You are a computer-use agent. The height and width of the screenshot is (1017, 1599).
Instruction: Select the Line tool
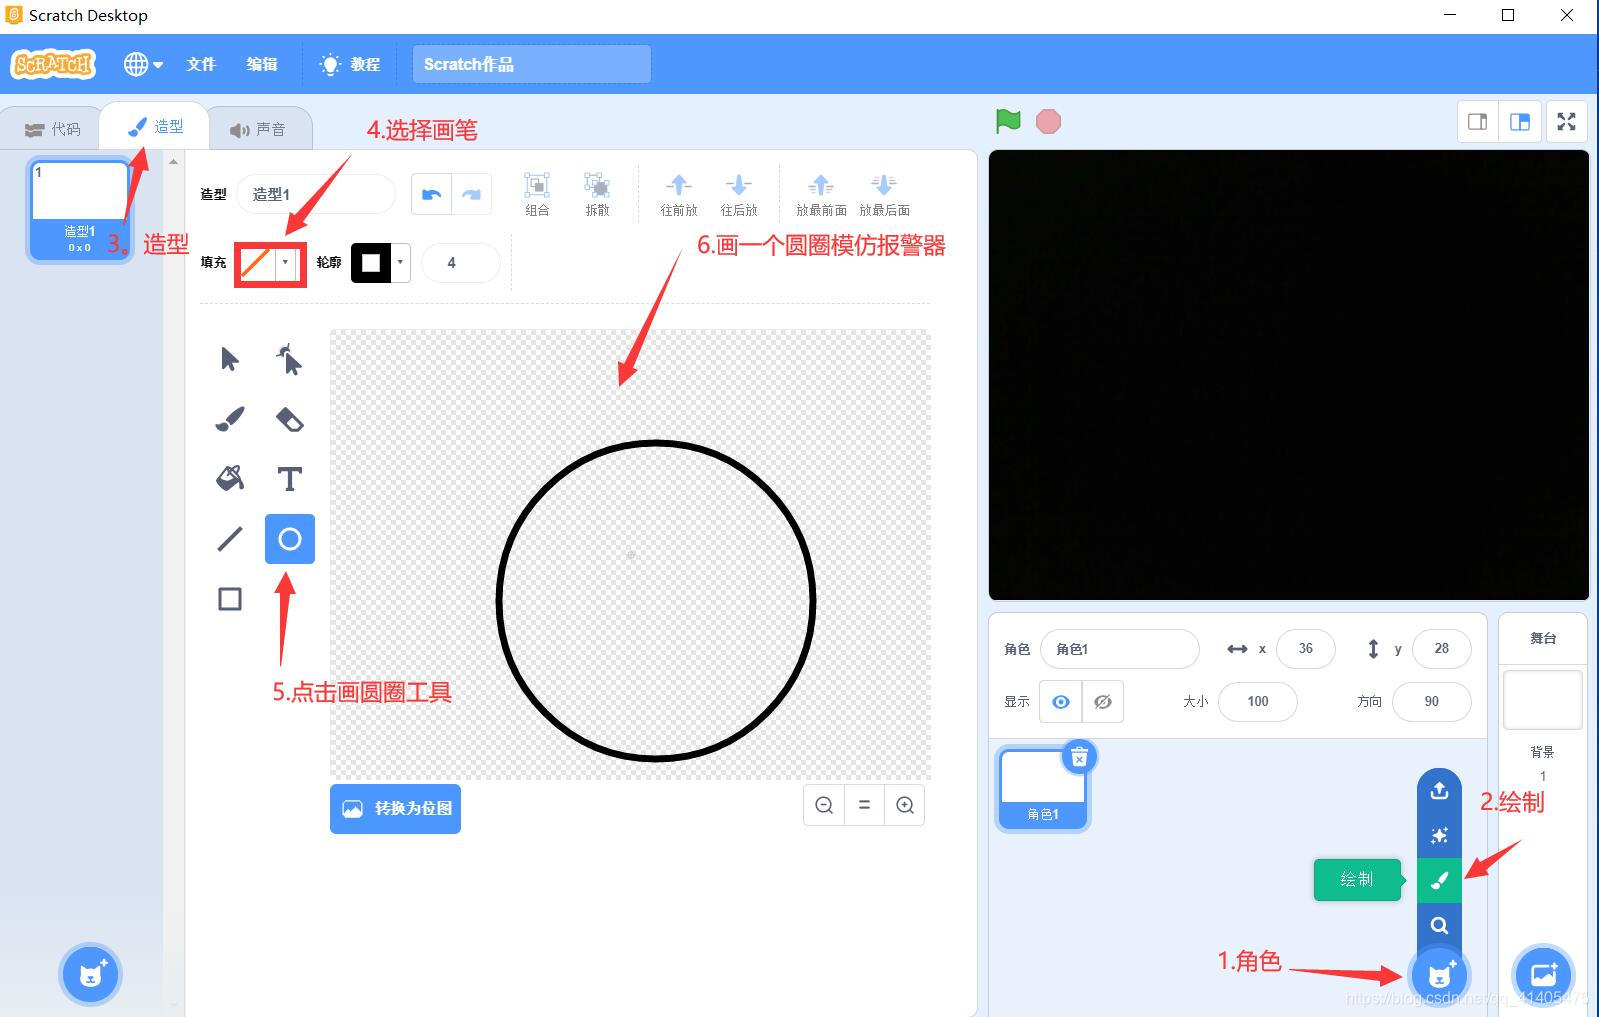pos(230,539)
